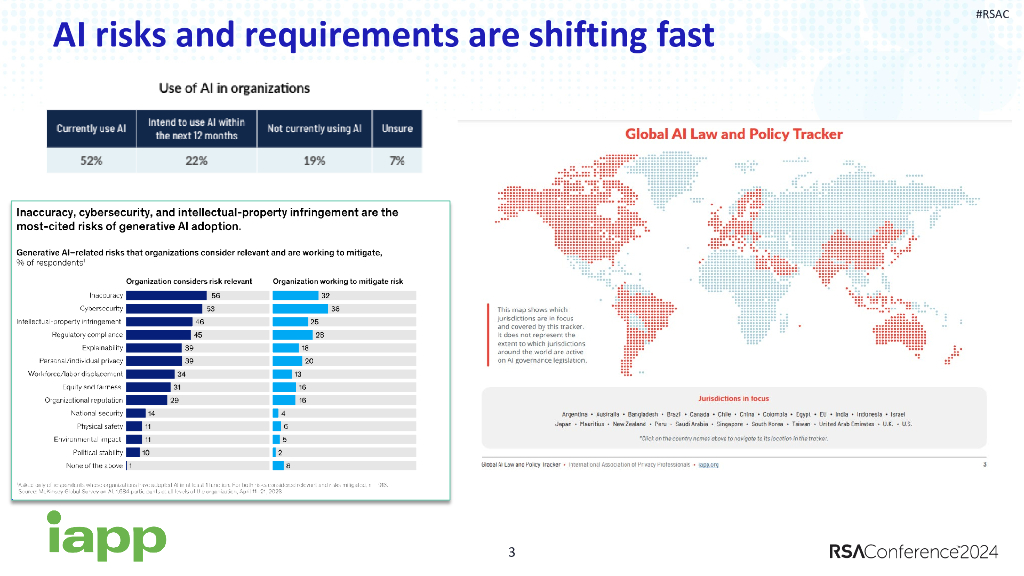Open the Bangladesh jurisdiction link
The width and height of the screenshot is (1024, 576).
pos(643,415)
